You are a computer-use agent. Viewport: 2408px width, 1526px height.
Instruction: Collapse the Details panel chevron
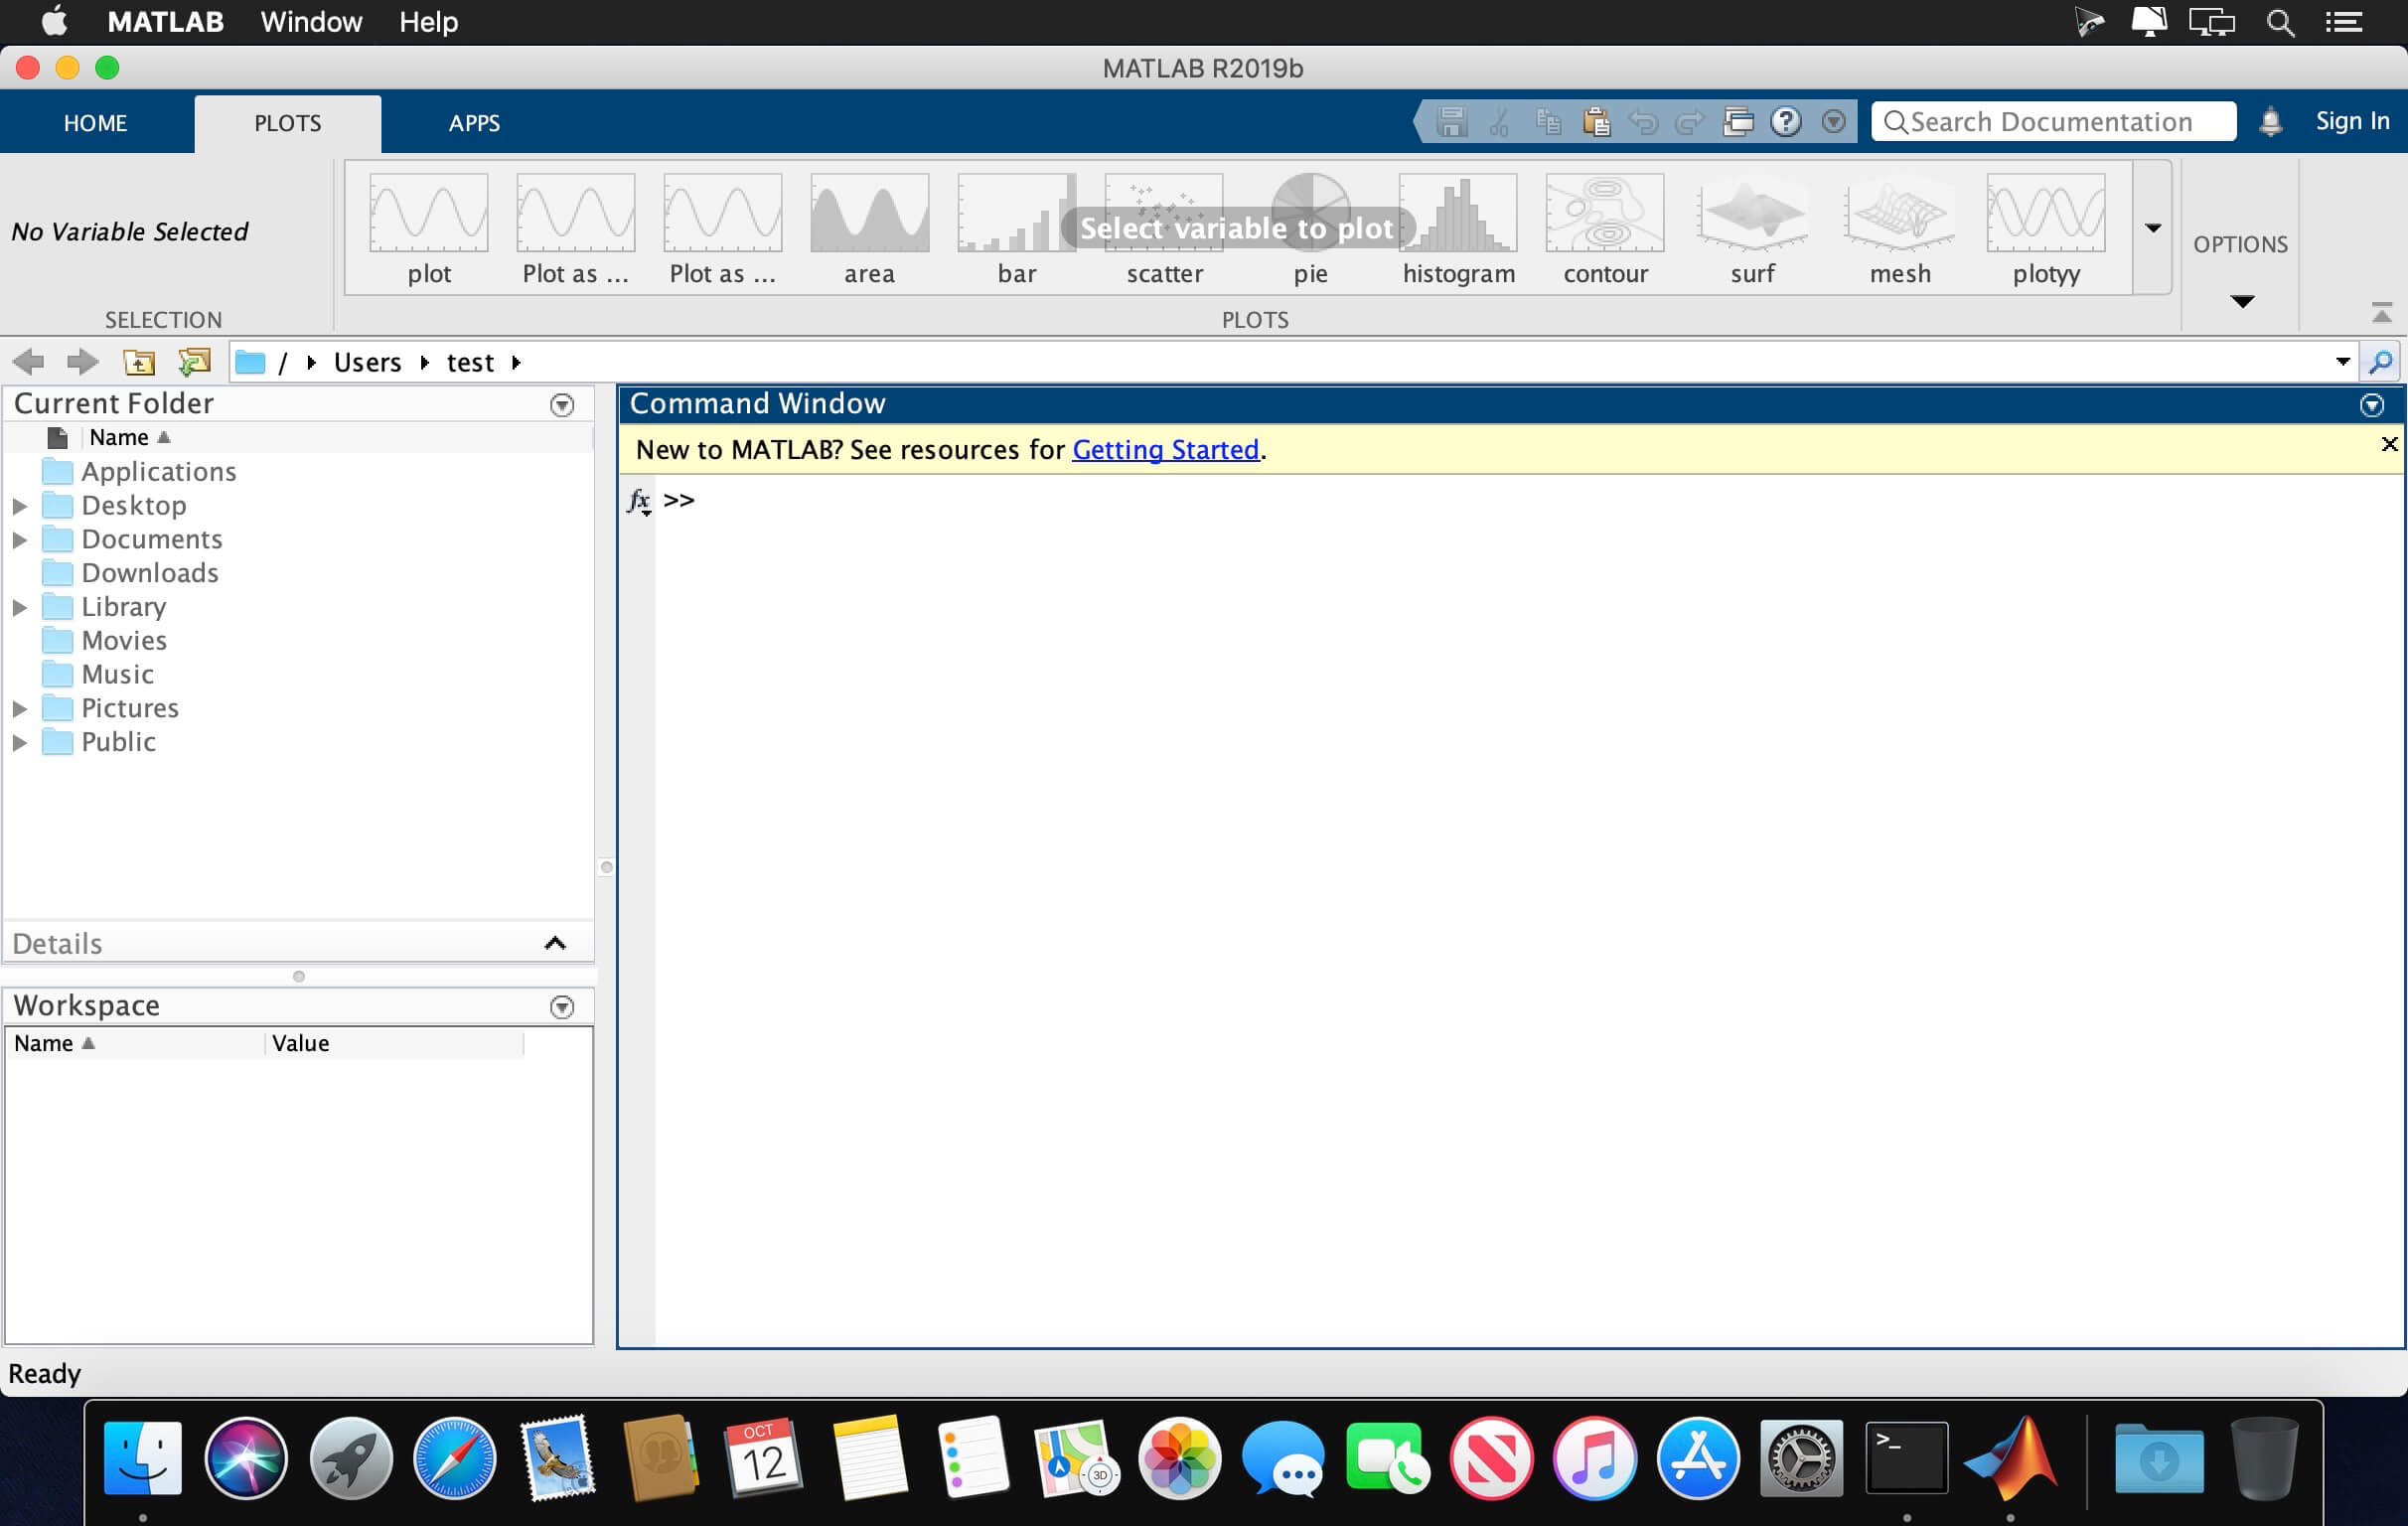point(555,943)
